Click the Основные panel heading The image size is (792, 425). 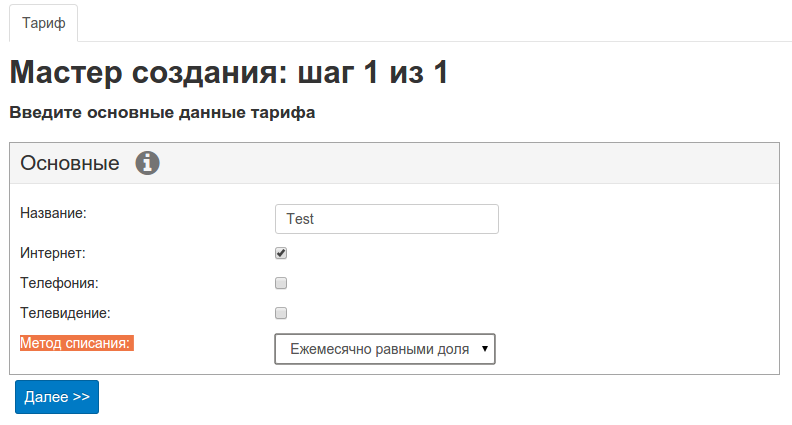click(70, 163)
